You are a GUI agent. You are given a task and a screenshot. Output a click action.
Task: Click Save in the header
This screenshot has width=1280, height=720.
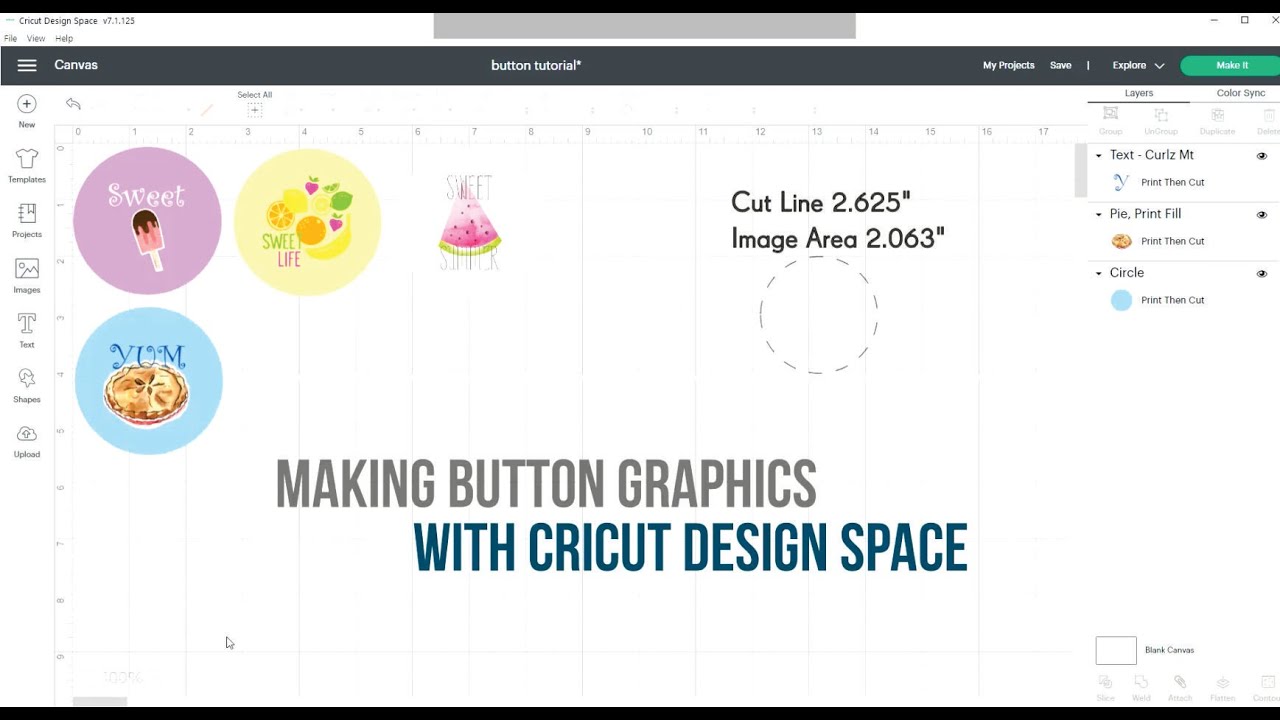[1060, 65]
